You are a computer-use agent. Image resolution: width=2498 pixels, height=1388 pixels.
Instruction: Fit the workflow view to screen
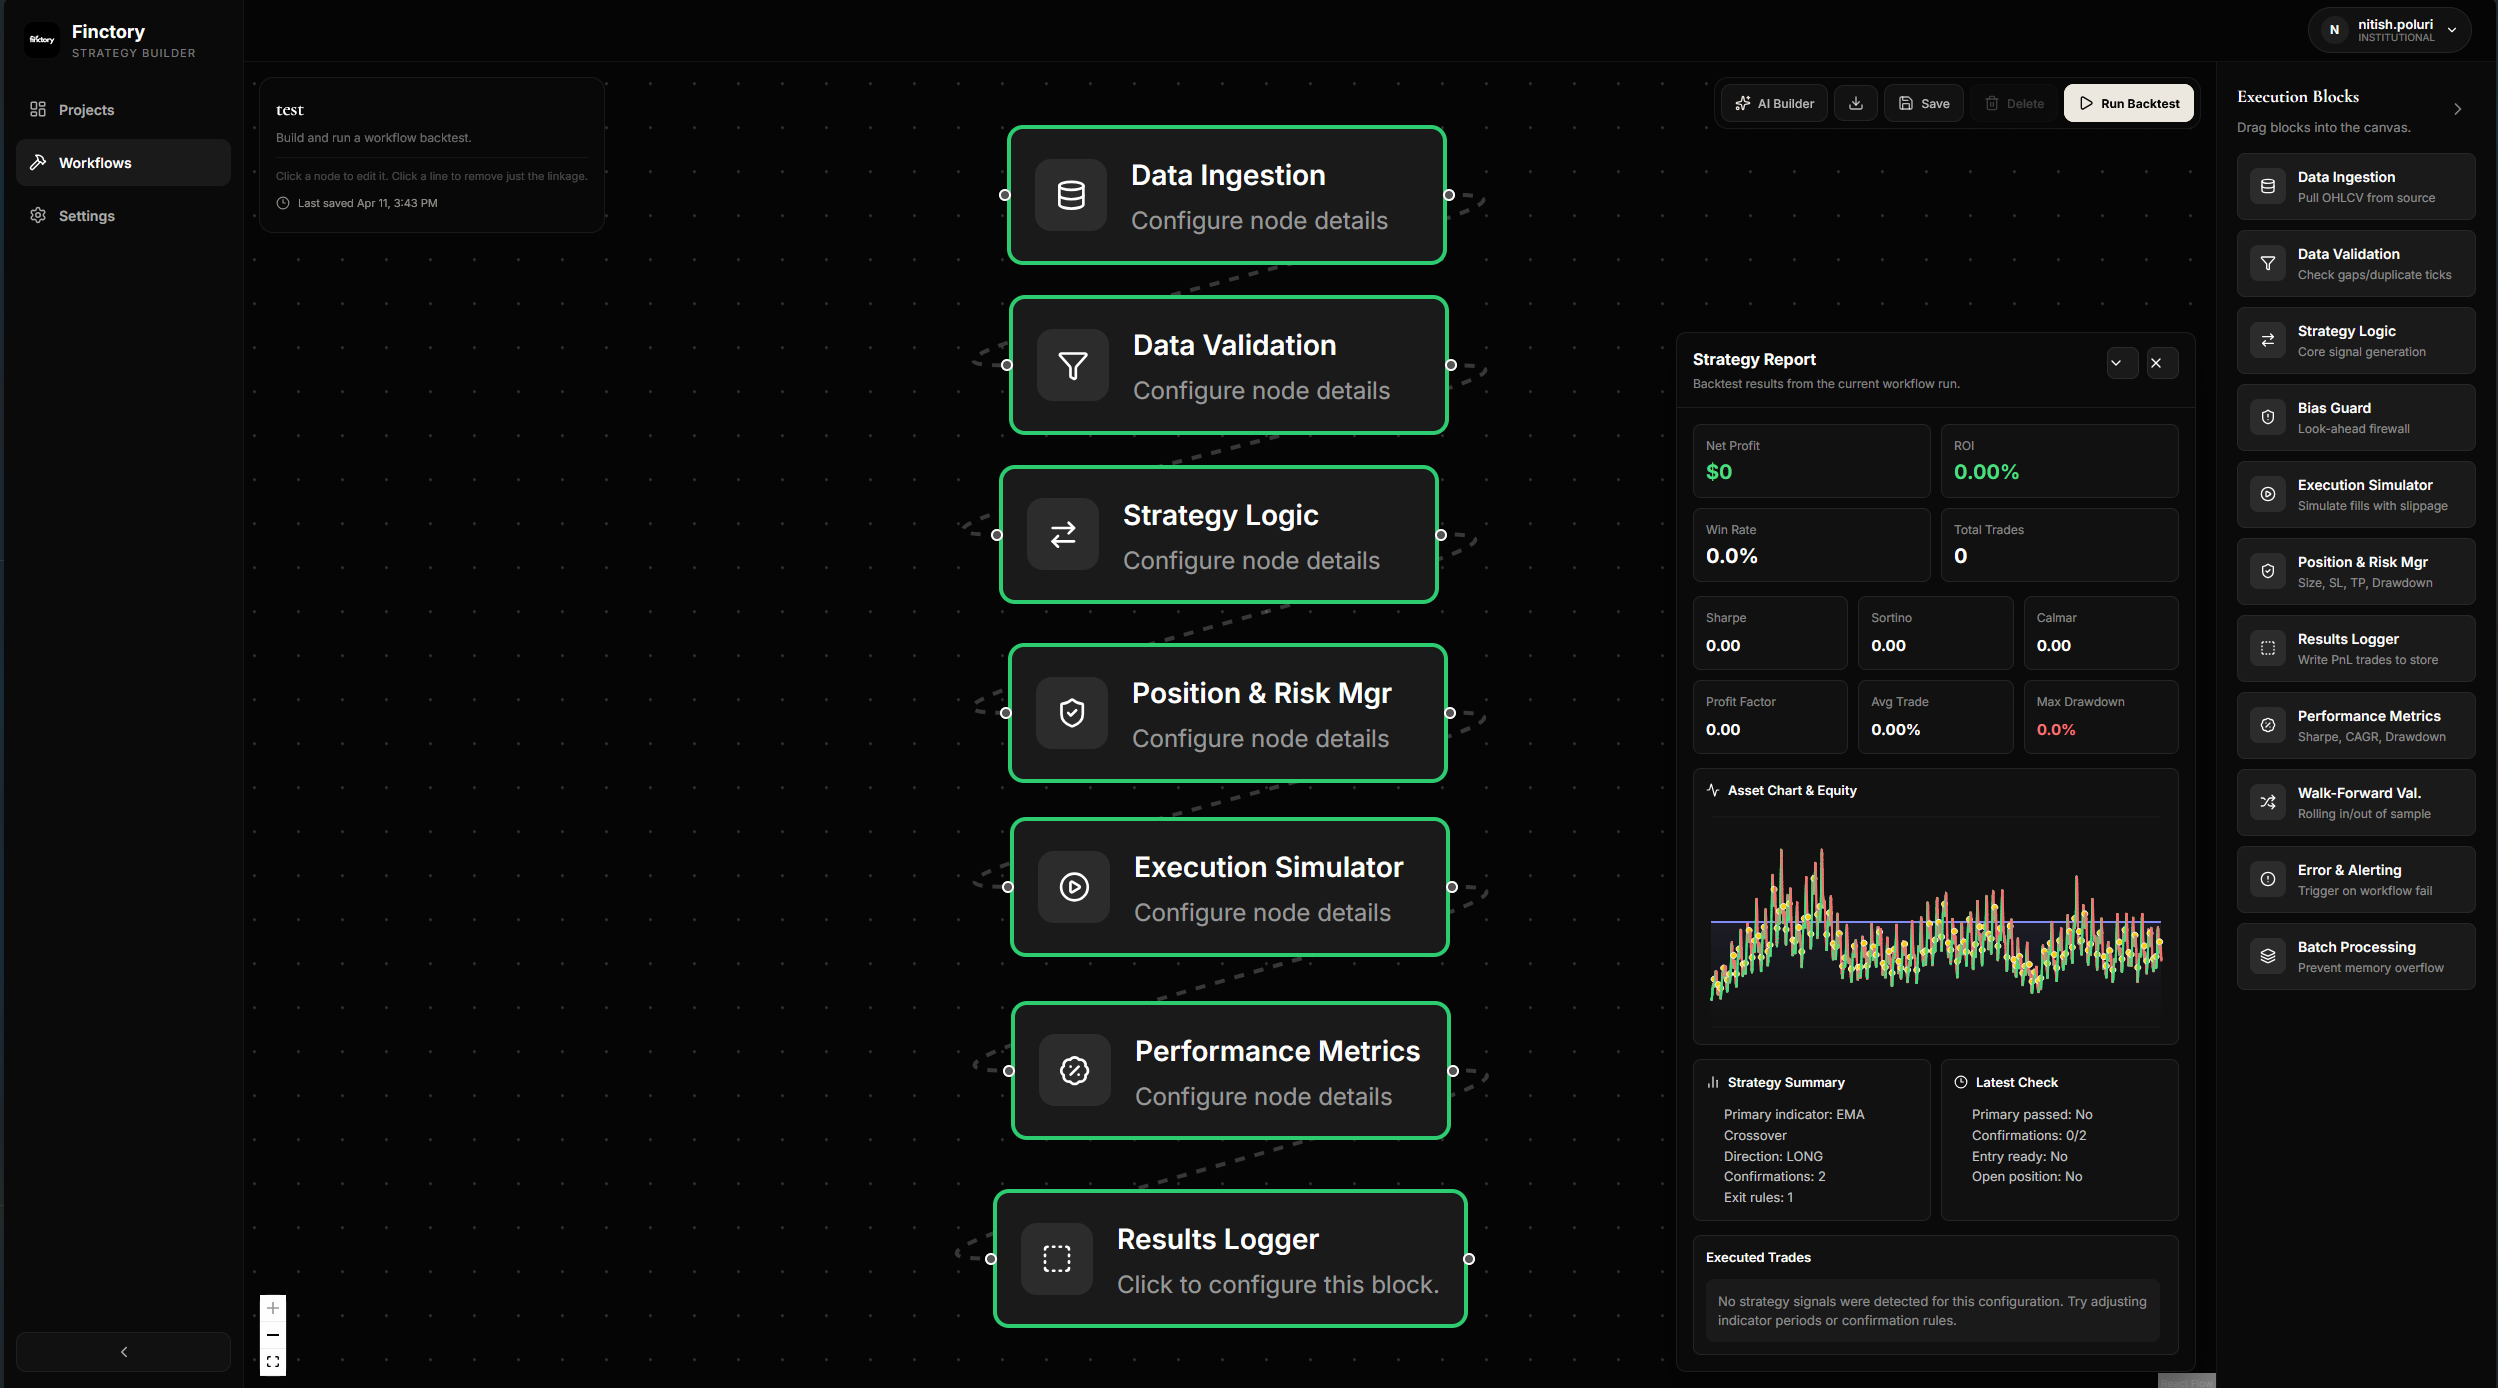(x=273, y=1362)
